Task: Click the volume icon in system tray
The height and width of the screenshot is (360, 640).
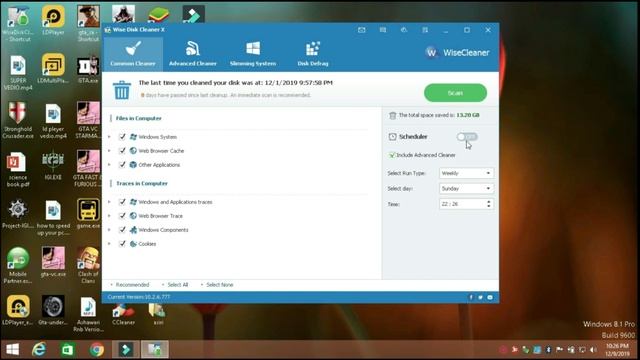Action: click(x=593, y=350)
